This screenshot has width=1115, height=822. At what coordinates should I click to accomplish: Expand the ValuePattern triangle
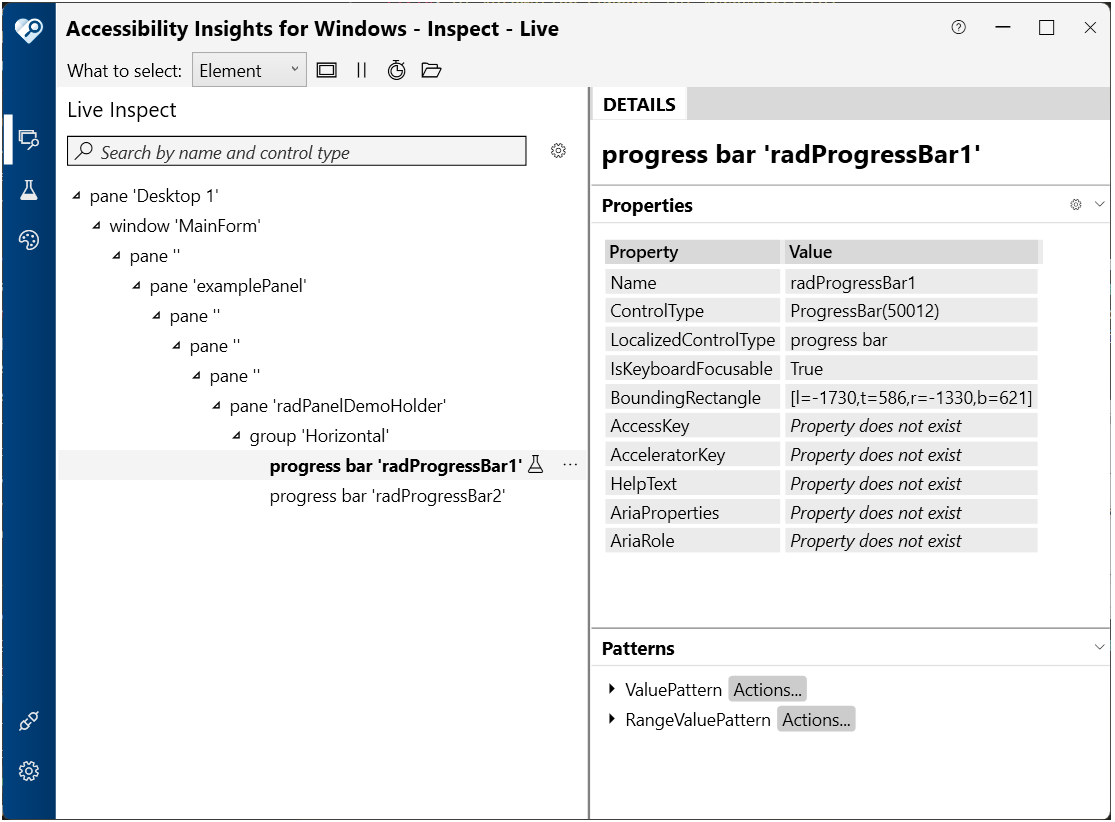click(x=612, y=689)
